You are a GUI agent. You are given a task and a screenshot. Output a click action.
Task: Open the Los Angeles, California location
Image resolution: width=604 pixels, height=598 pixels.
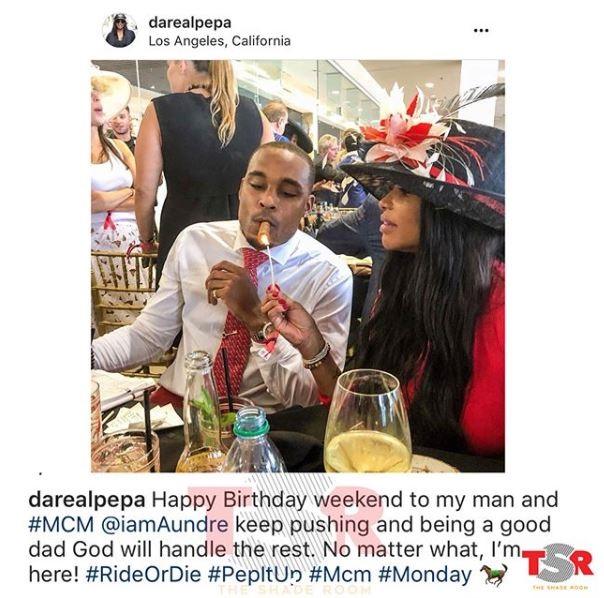coord(220,41)
